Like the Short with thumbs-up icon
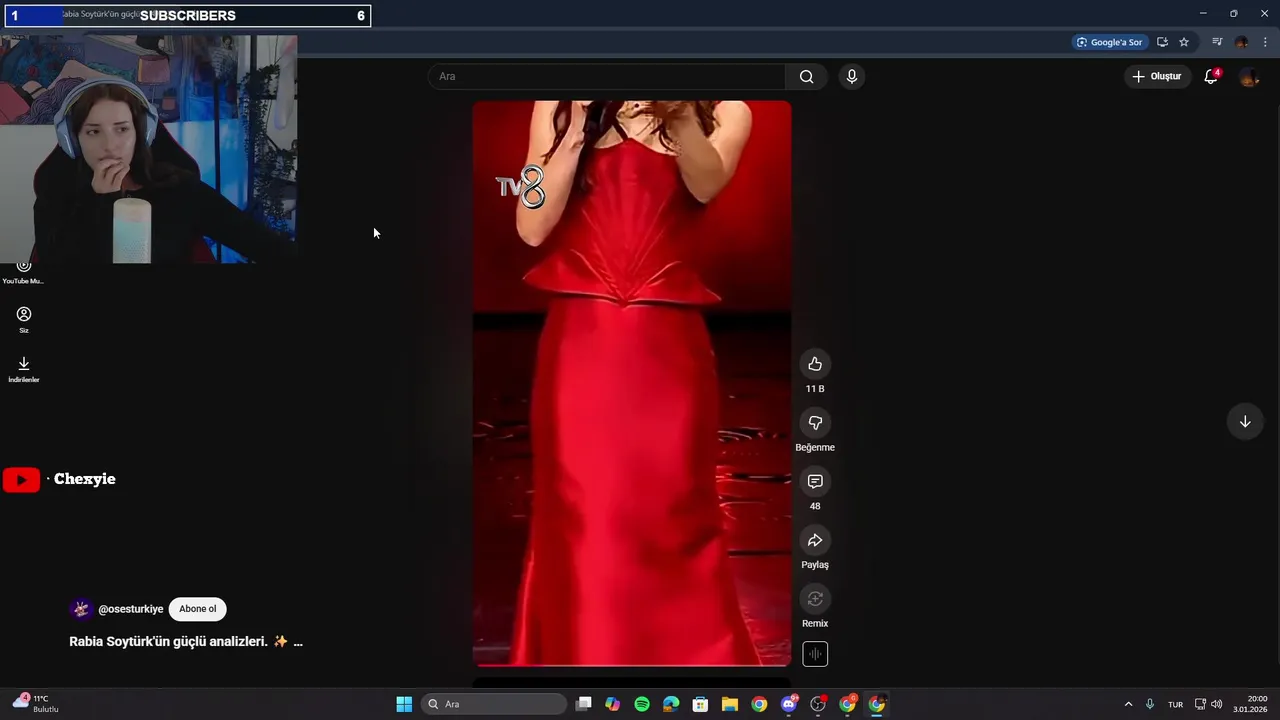The width and height of the screenshot is (1280, 720). click(x=815, y=364)
